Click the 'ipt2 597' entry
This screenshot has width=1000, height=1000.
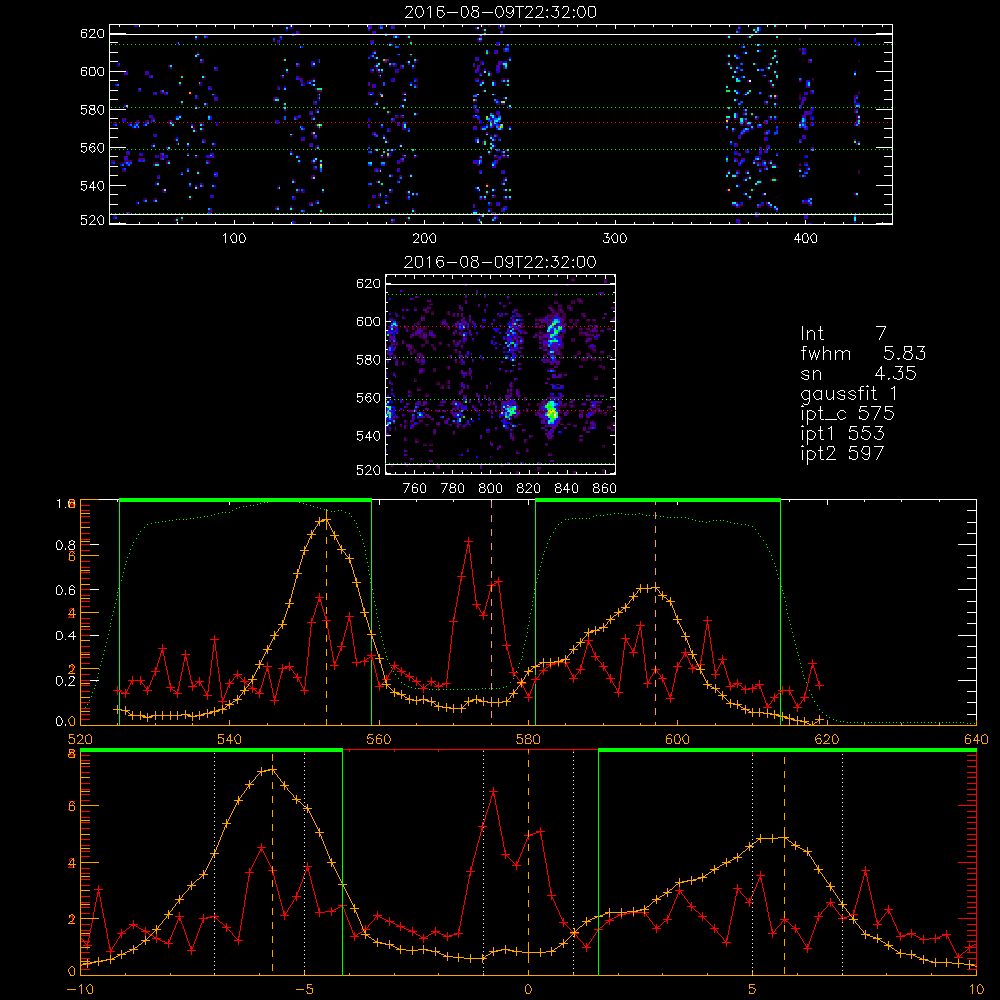click(842, 453)
